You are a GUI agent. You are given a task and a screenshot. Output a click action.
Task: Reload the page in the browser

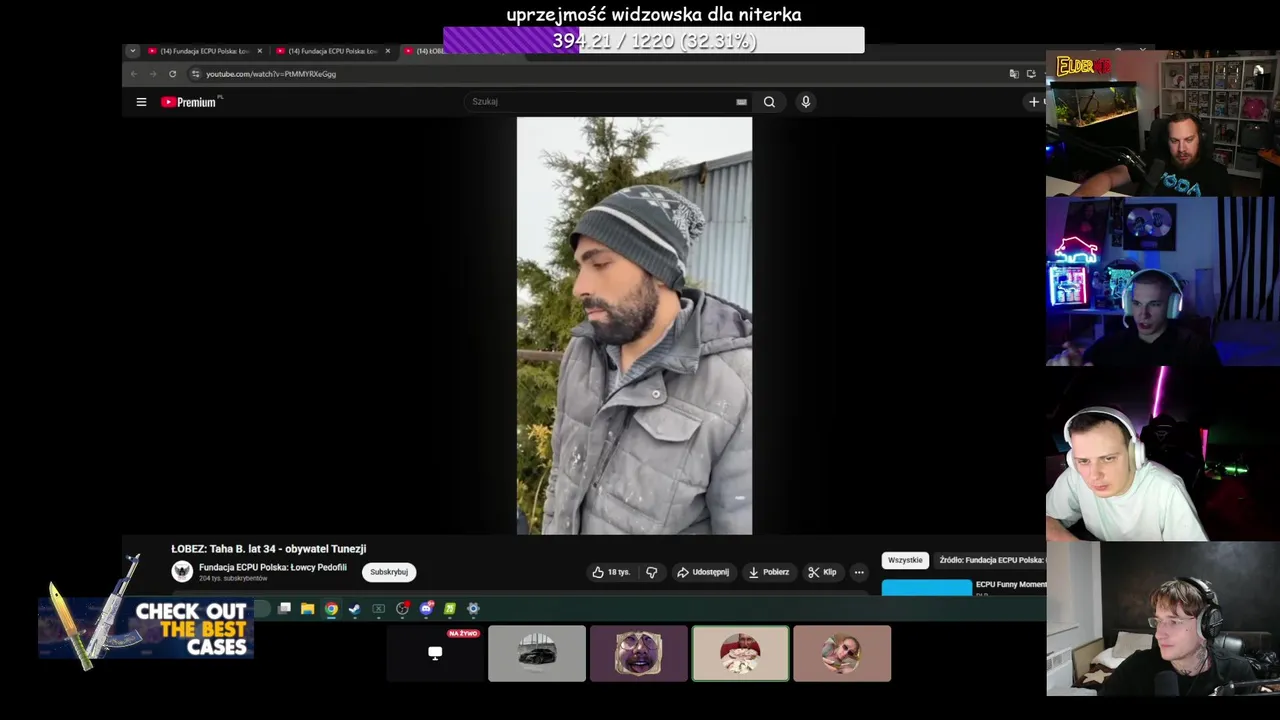(x=172, y=74)
